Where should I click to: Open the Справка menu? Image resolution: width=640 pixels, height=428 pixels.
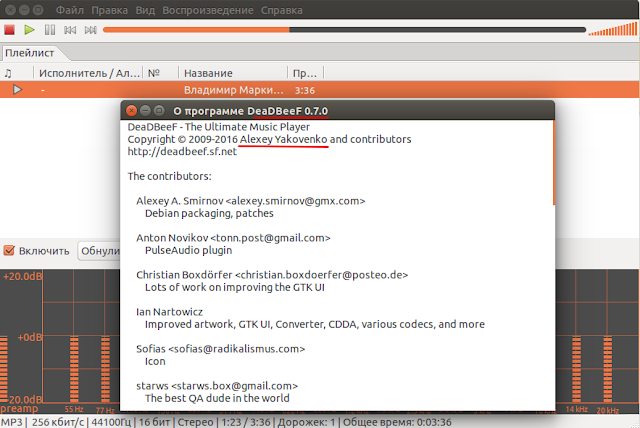(x=282, y=10)
